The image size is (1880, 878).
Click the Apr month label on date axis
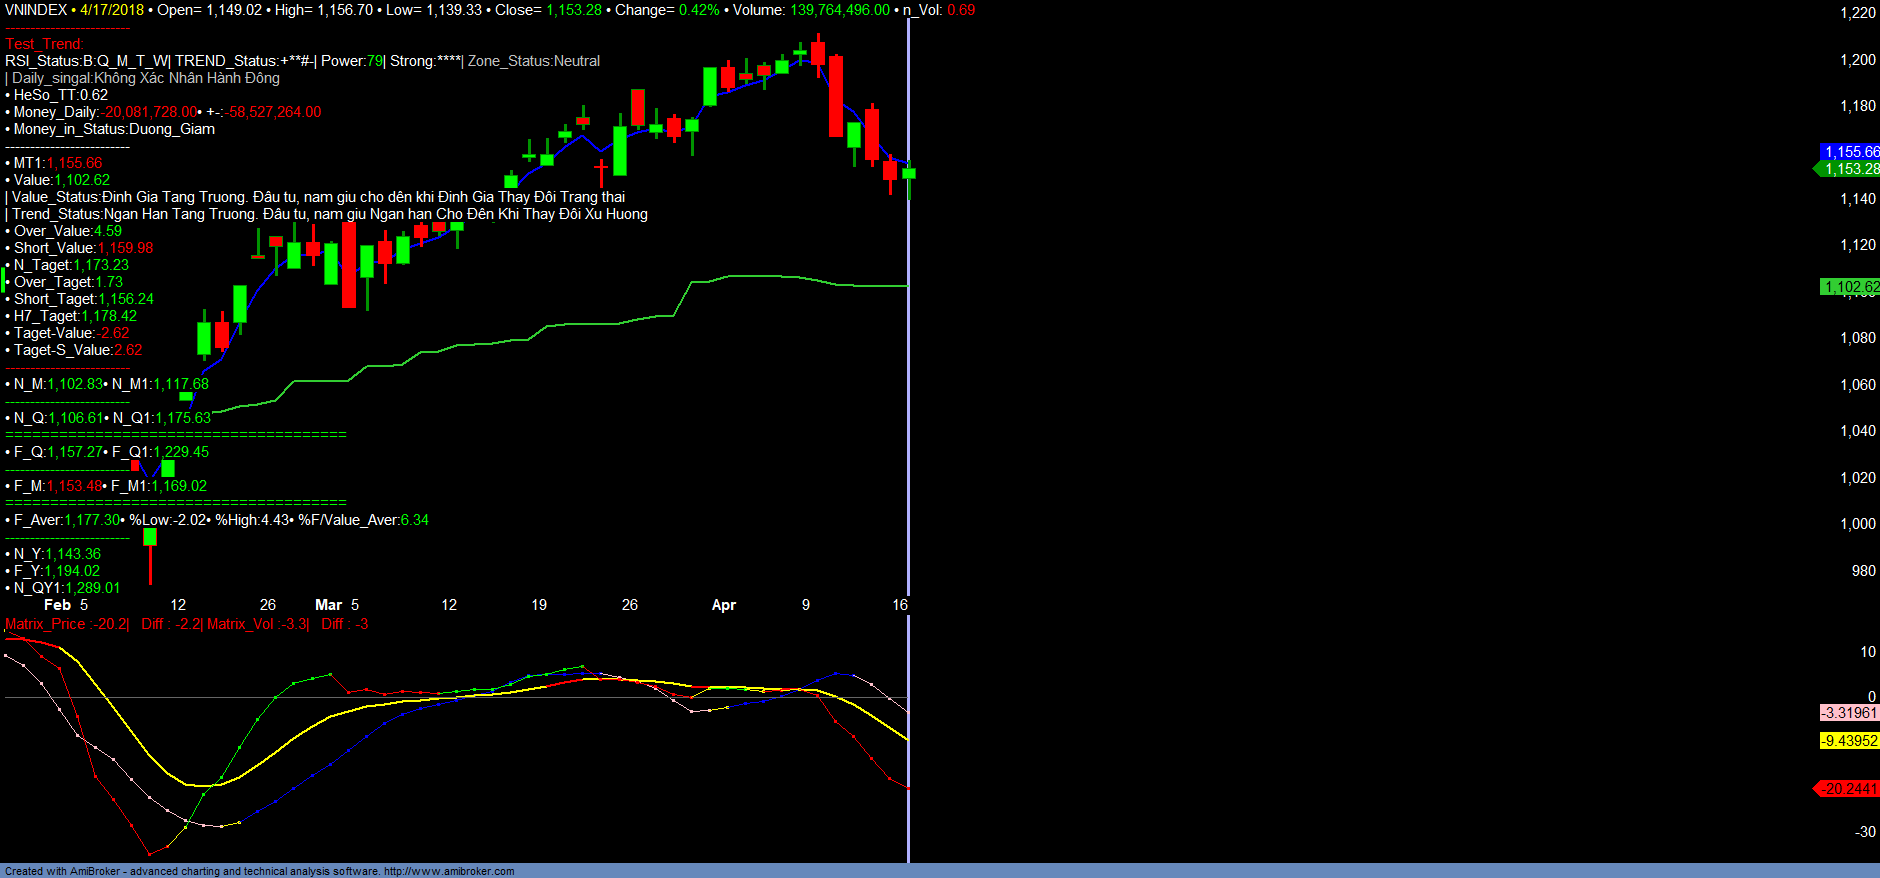pos(723,605)
